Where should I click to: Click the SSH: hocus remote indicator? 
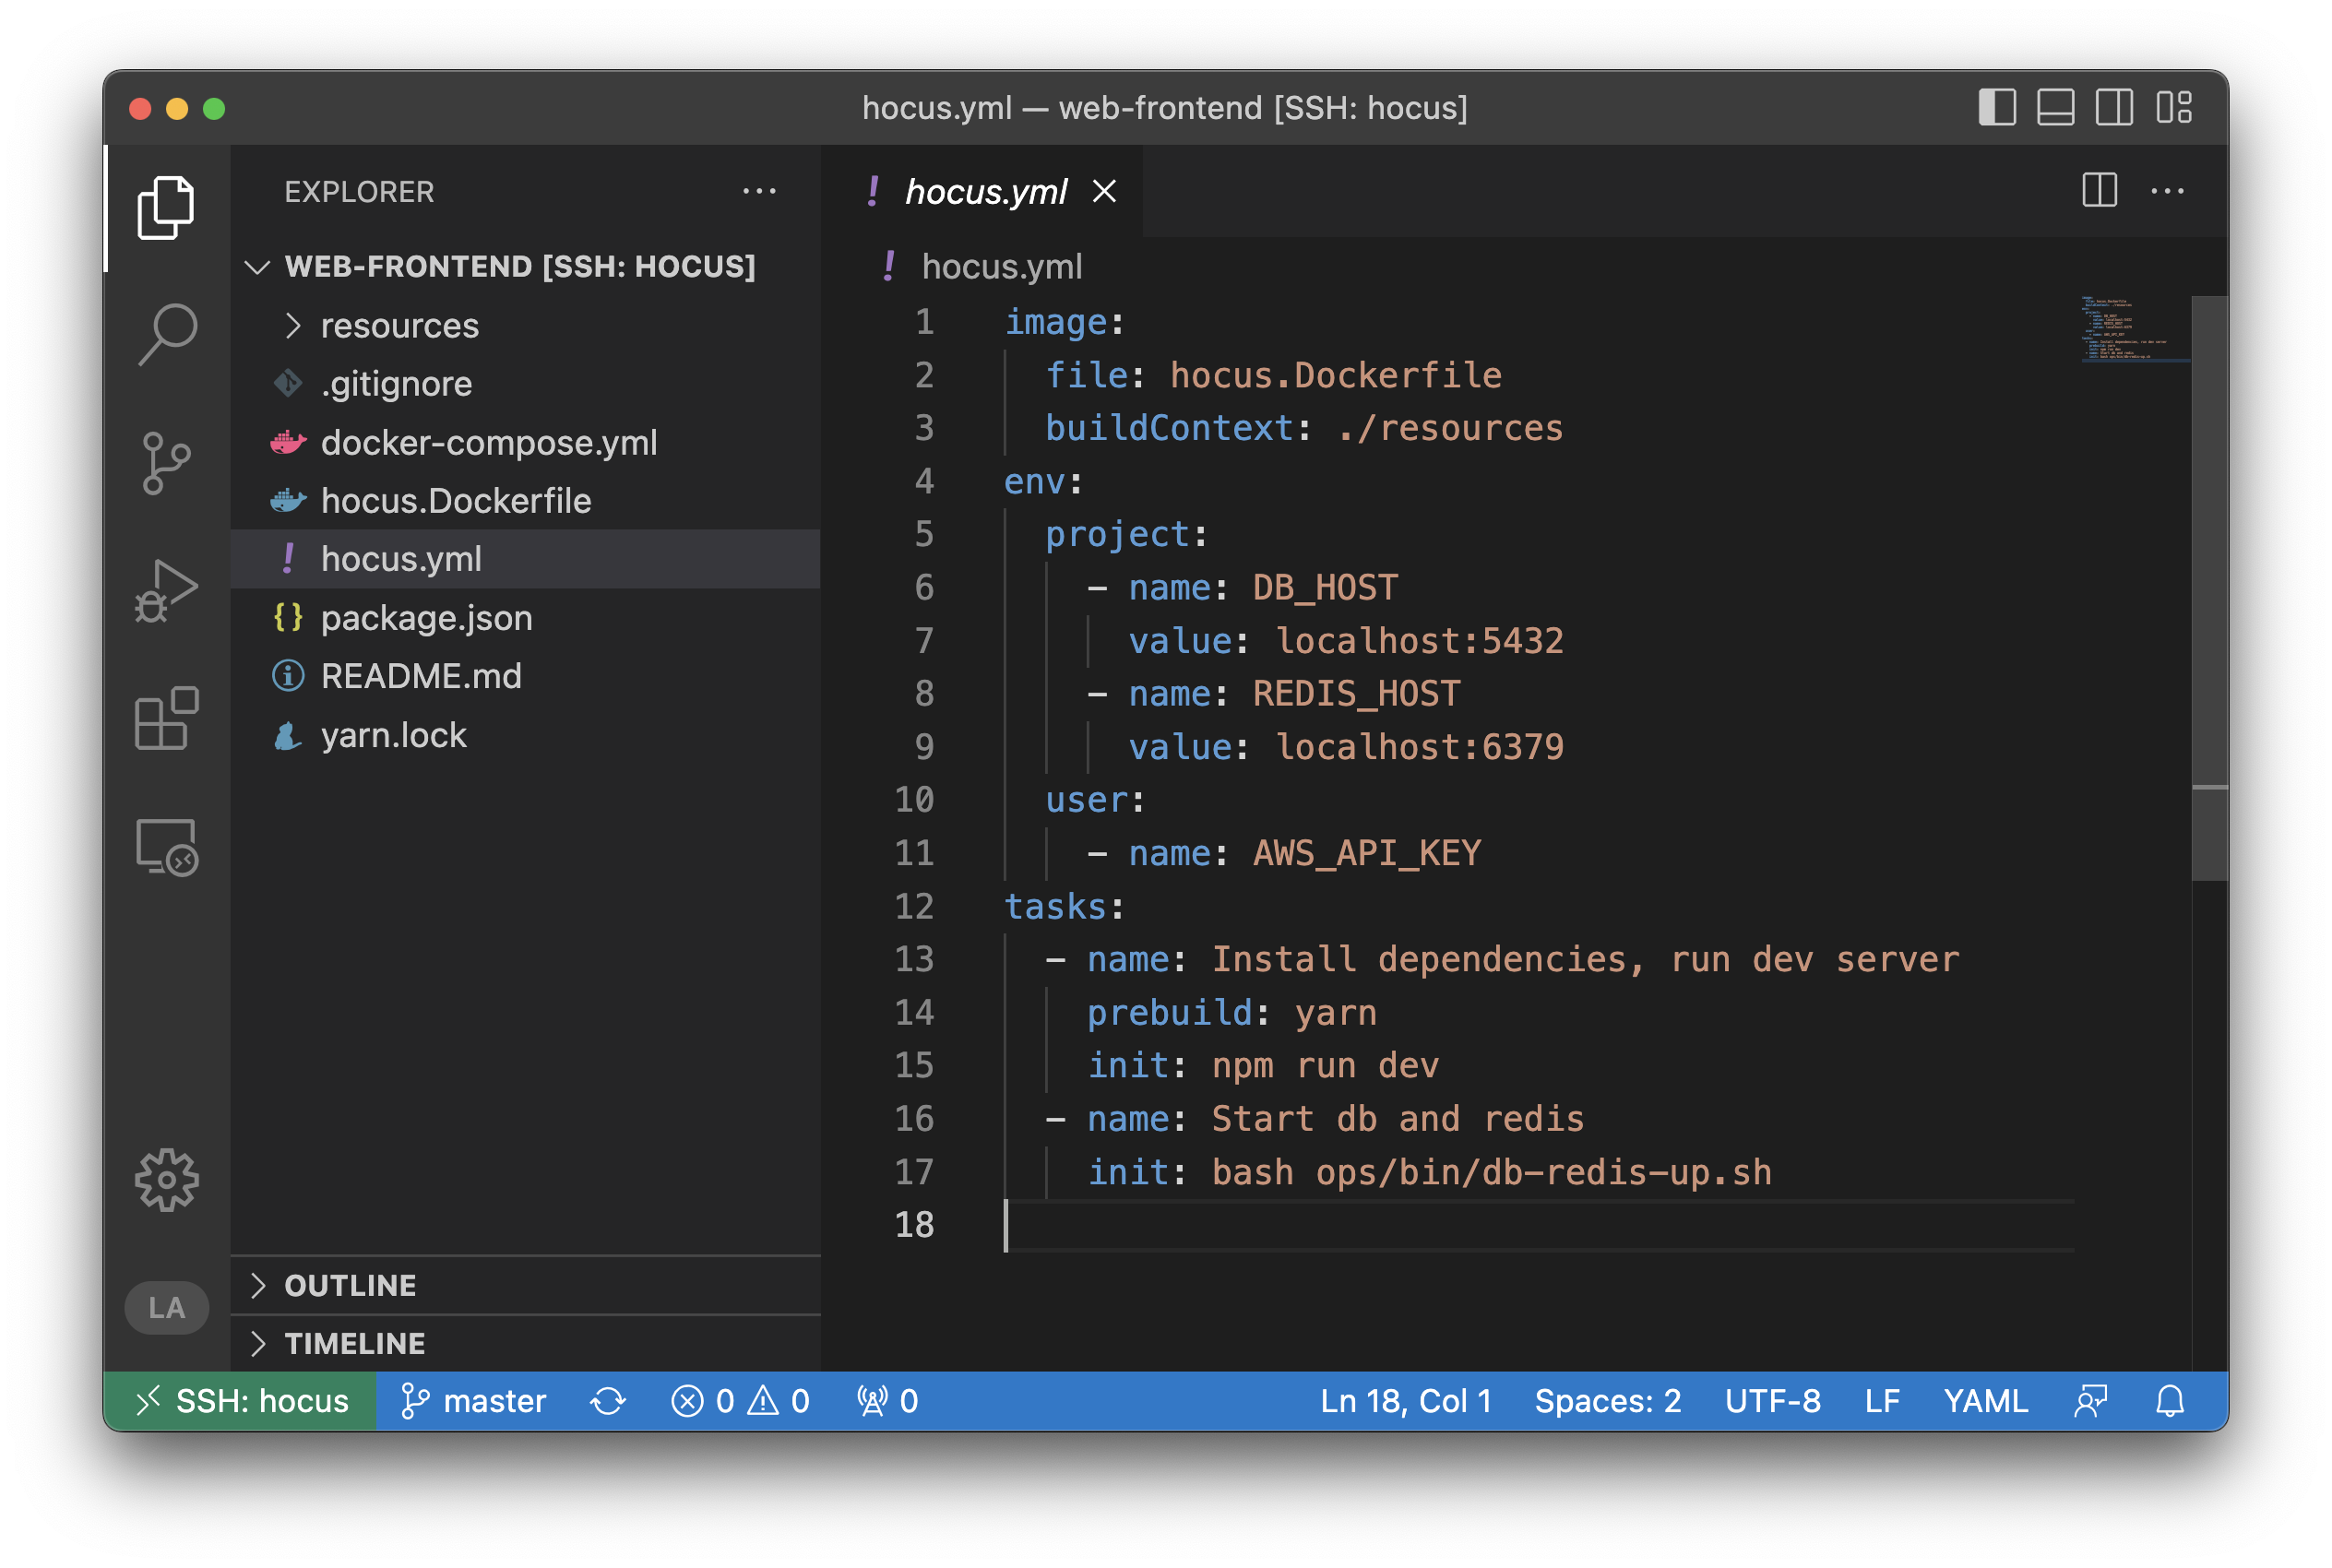click(x=241, y=1400)
